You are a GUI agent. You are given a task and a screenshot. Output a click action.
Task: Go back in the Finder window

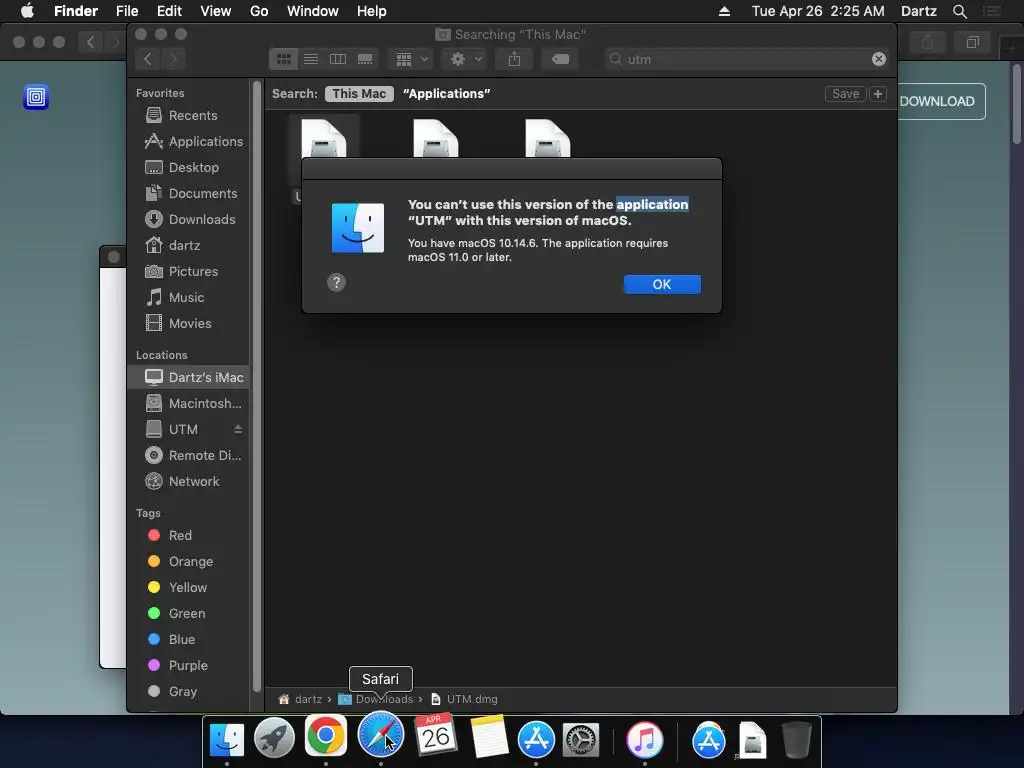click(148, 59)
